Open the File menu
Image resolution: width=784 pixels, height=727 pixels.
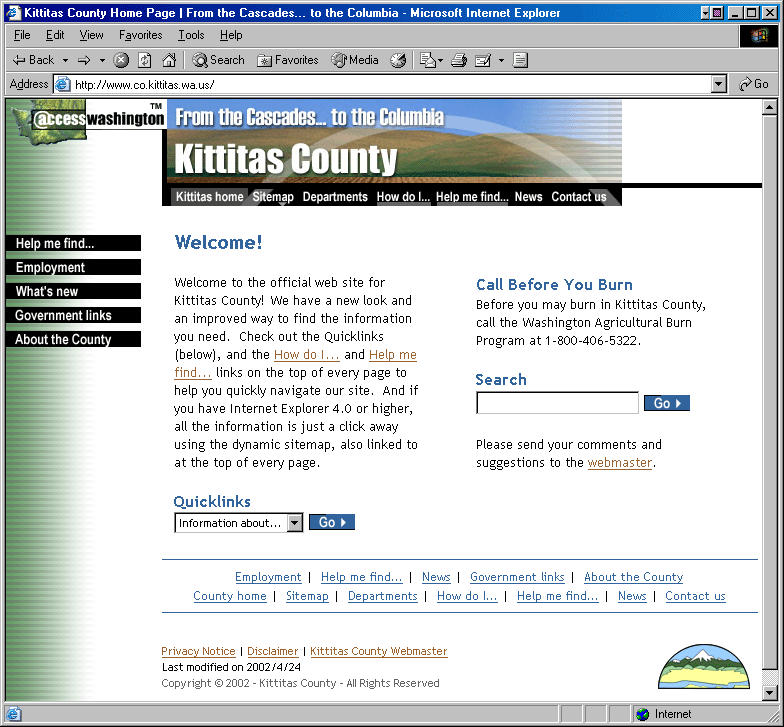pos(22,35)
